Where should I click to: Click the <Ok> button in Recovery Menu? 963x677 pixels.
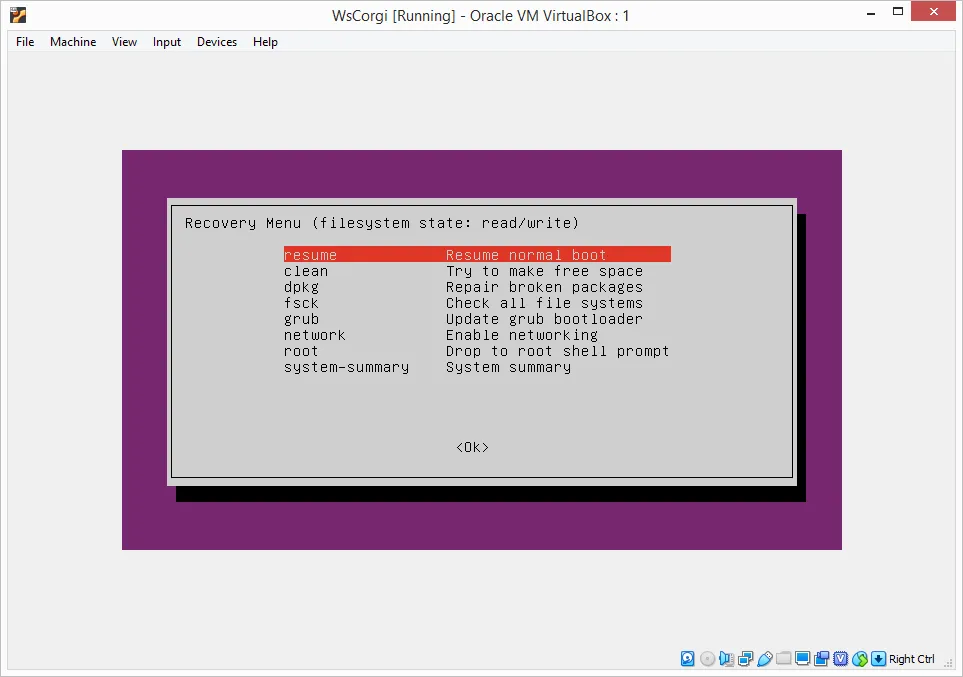pos(472,447)
